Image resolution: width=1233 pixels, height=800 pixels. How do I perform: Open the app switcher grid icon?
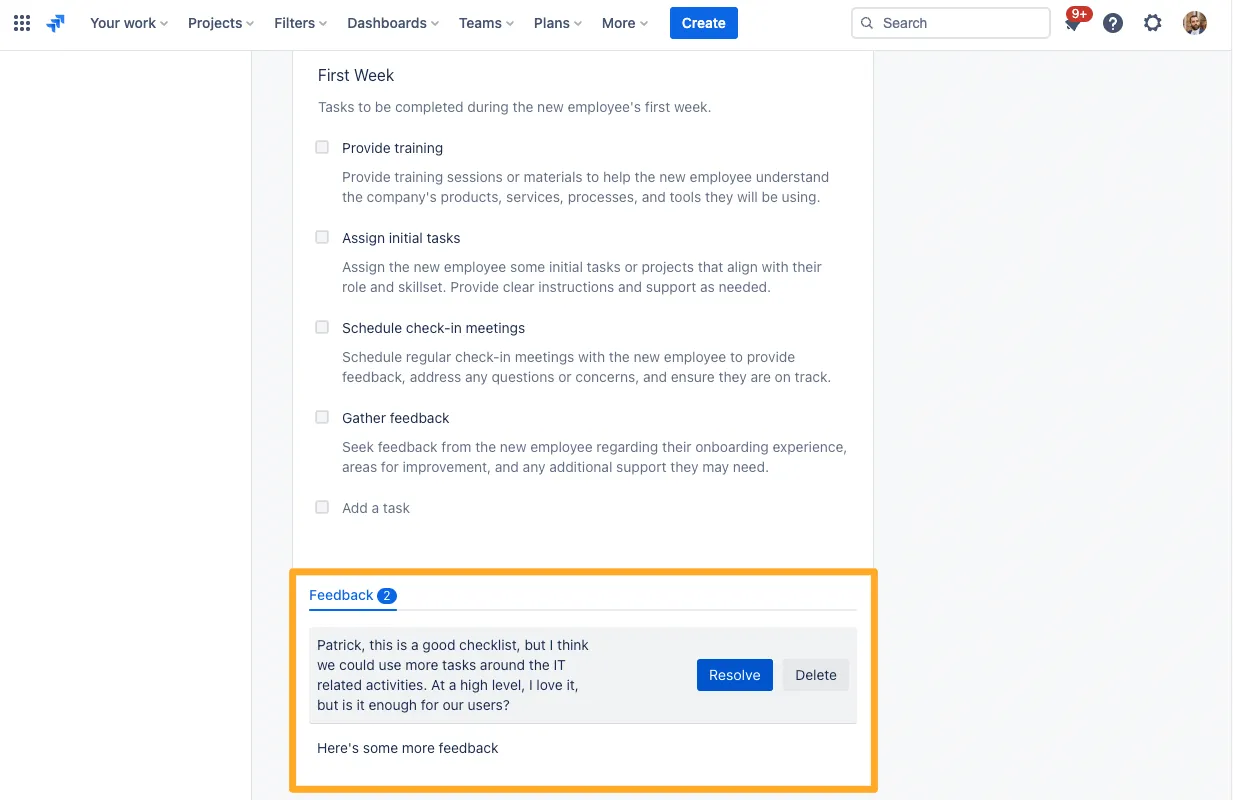[22, 23]
